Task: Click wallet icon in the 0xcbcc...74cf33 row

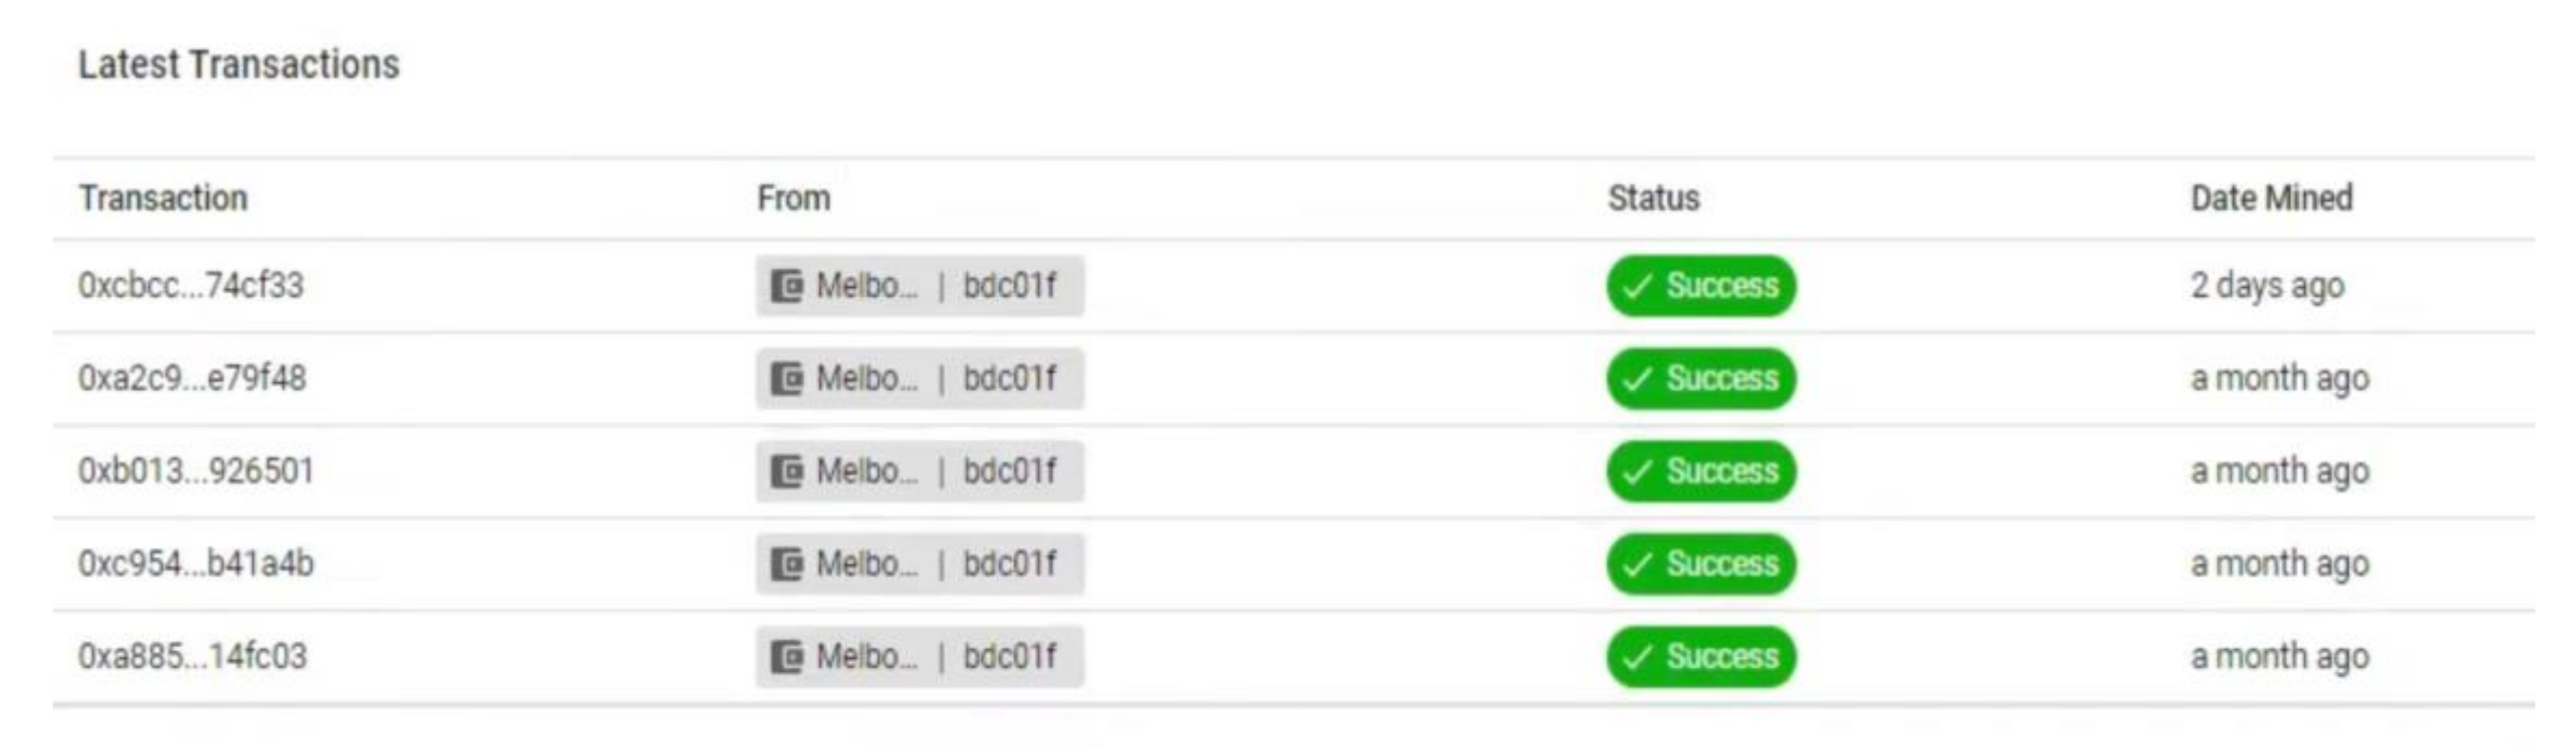Action: coord(787,287)
